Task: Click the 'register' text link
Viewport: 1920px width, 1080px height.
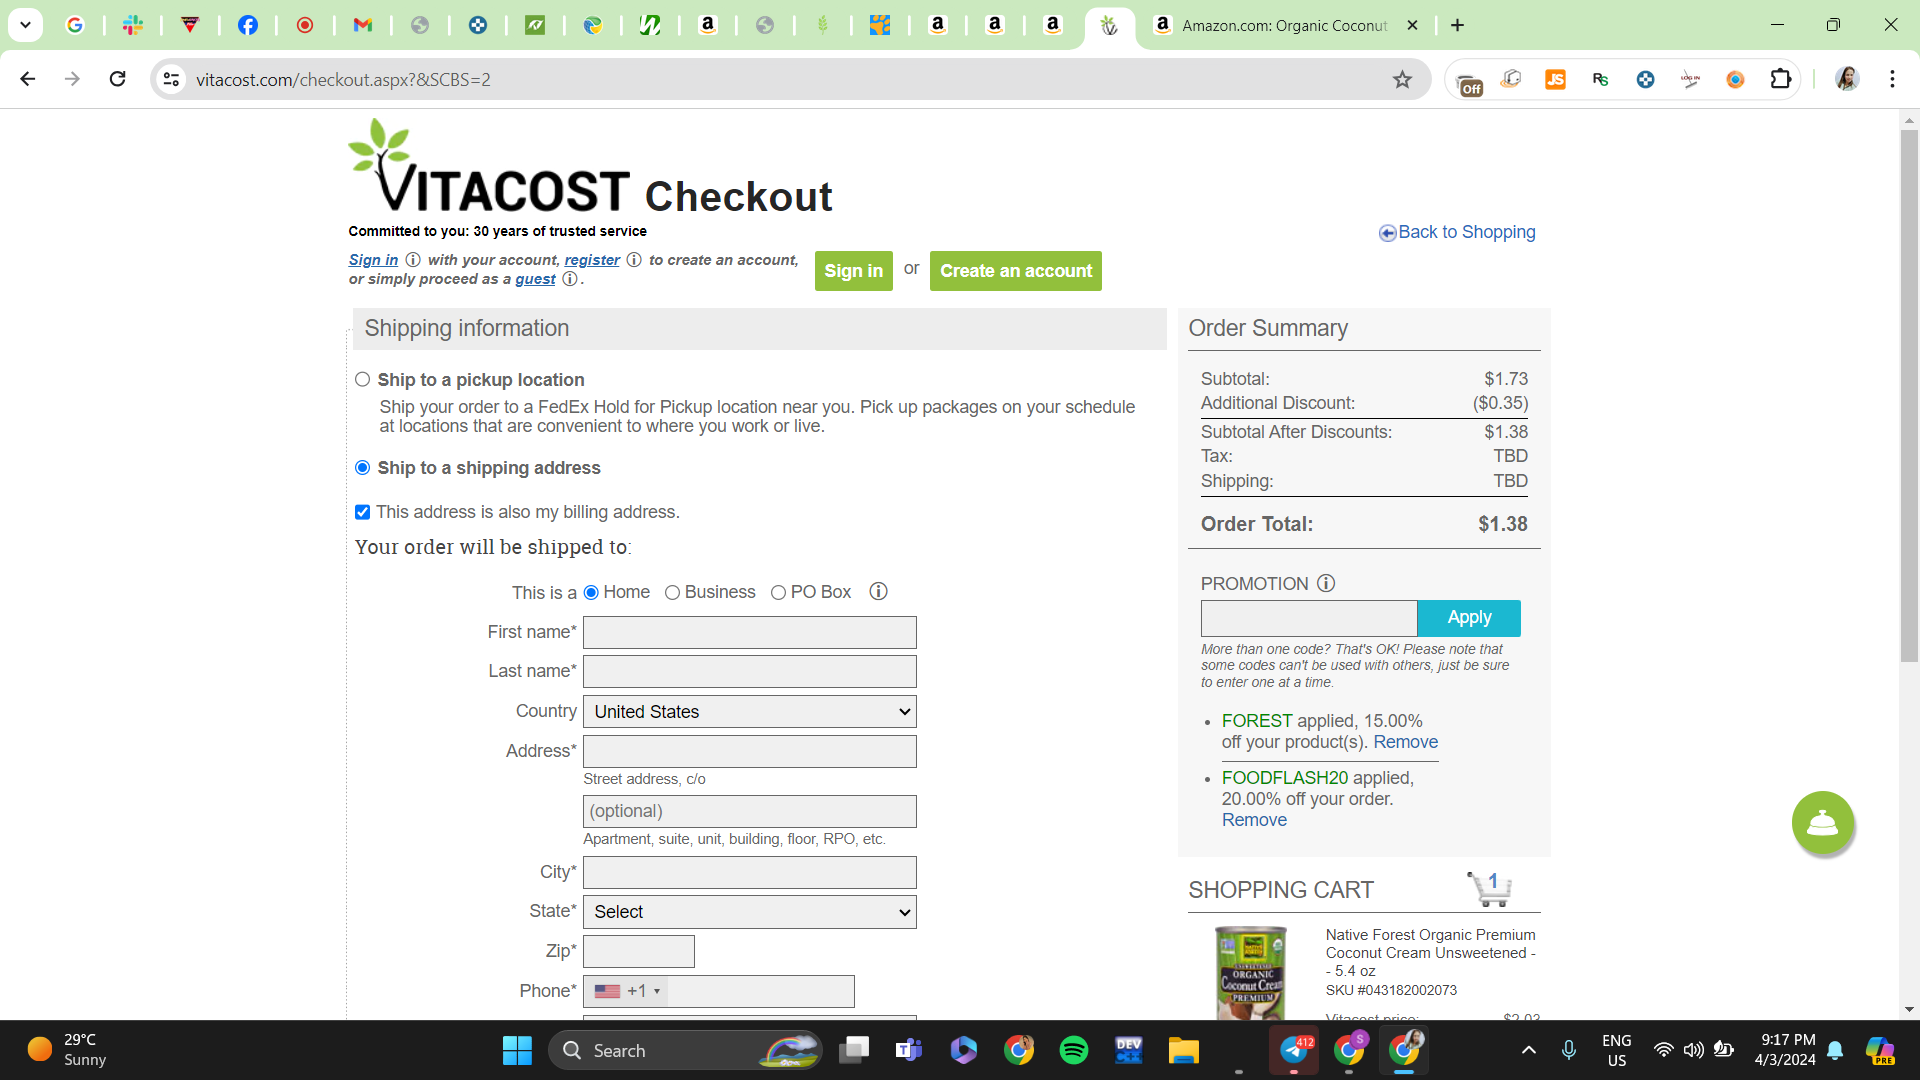Action: point(592,260)
